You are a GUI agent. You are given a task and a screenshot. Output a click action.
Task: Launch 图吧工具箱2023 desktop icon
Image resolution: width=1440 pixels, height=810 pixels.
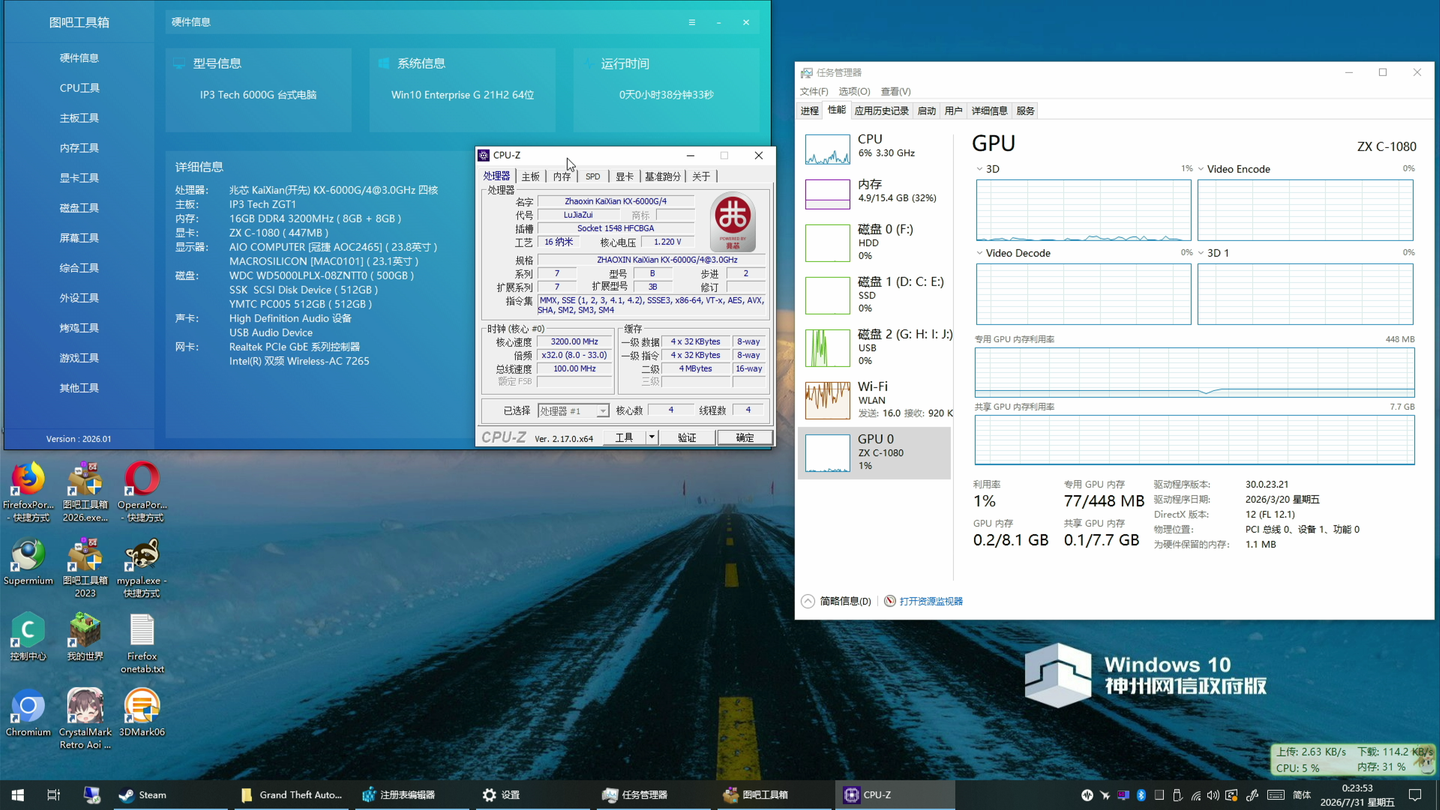[x=85, y=568]
